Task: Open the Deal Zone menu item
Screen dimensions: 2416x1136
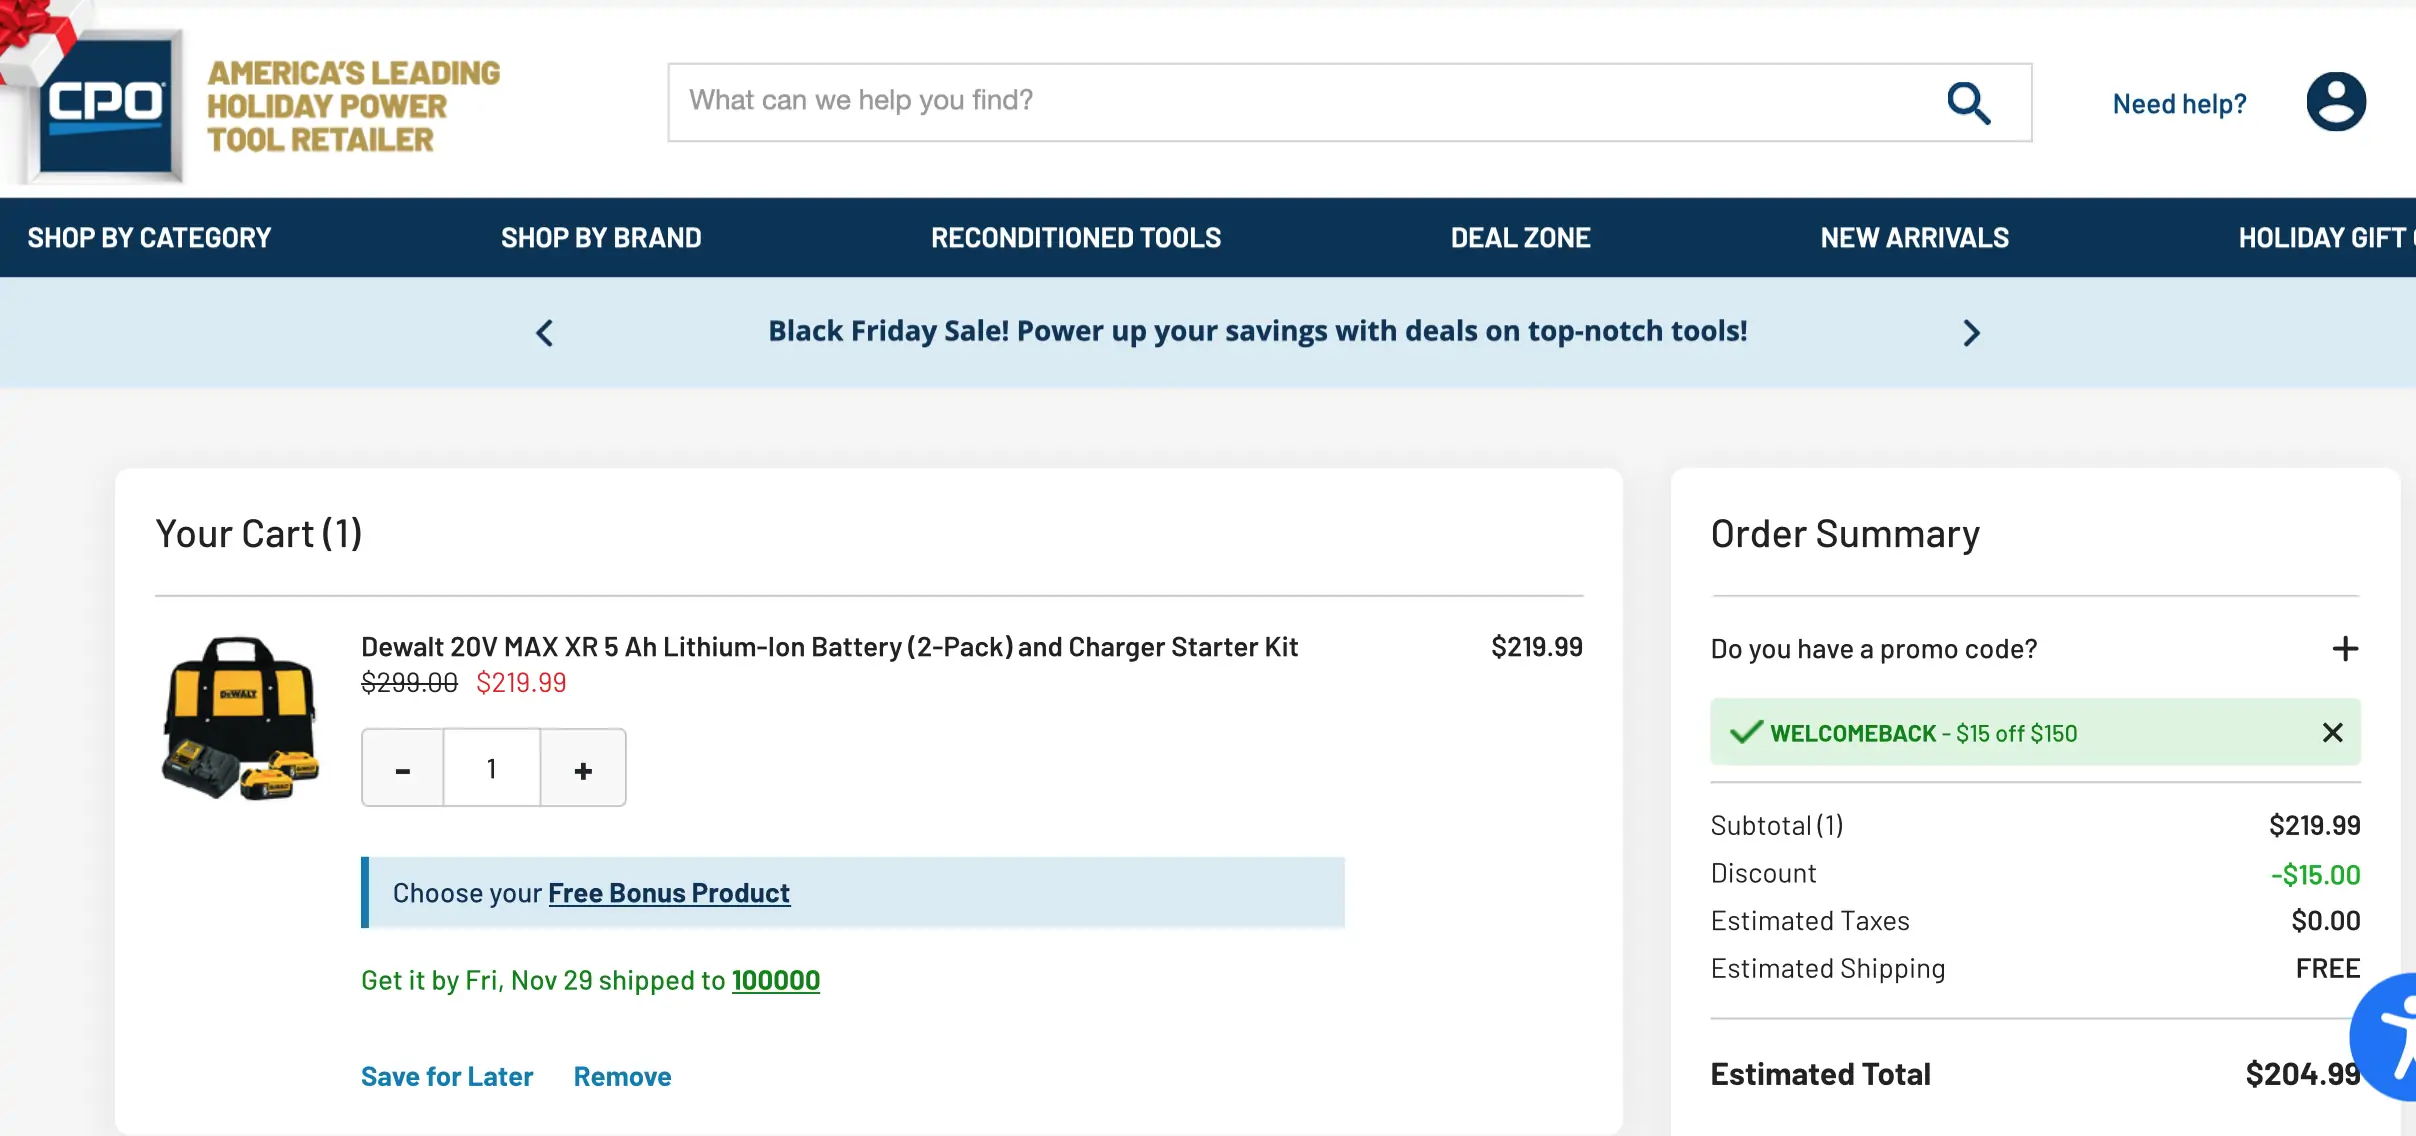Action: coord(1520,238)
